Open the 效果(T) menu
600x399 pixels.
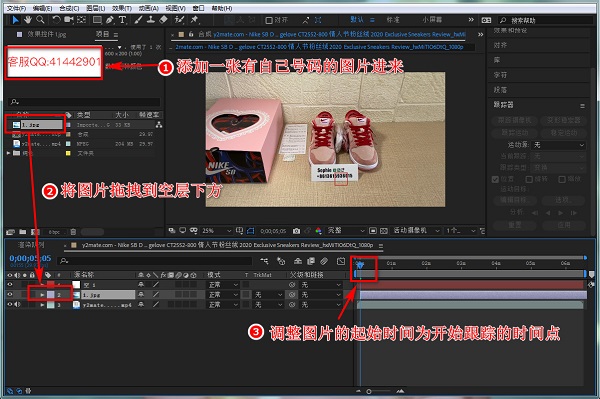[x=122, y=8]
